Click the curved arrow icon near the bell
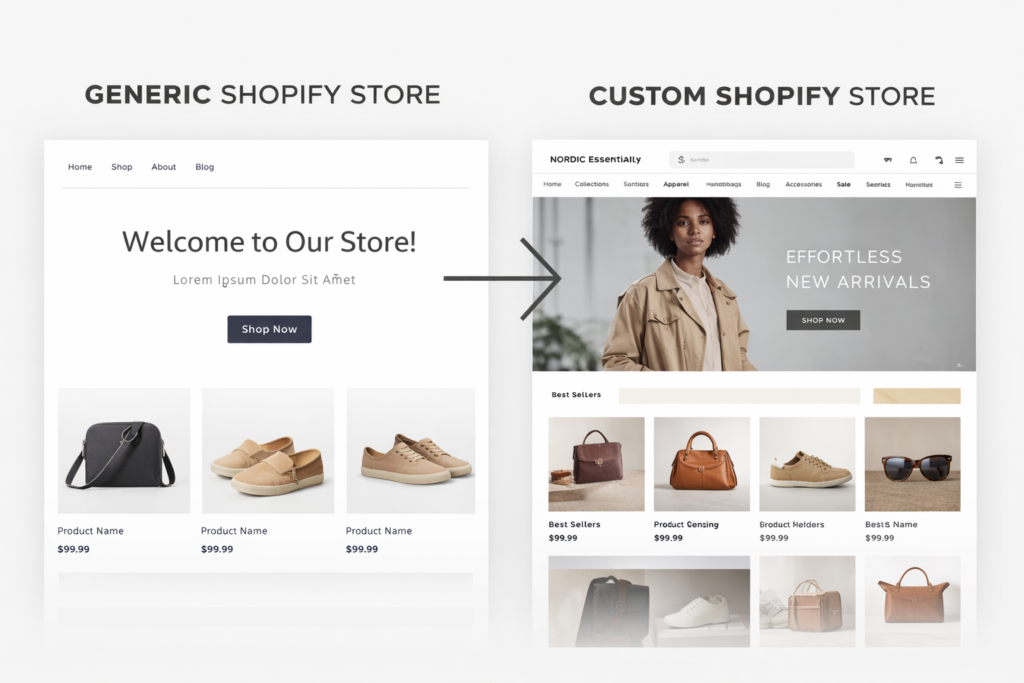Screen dimensions: 1024x683 click(938, 160)
